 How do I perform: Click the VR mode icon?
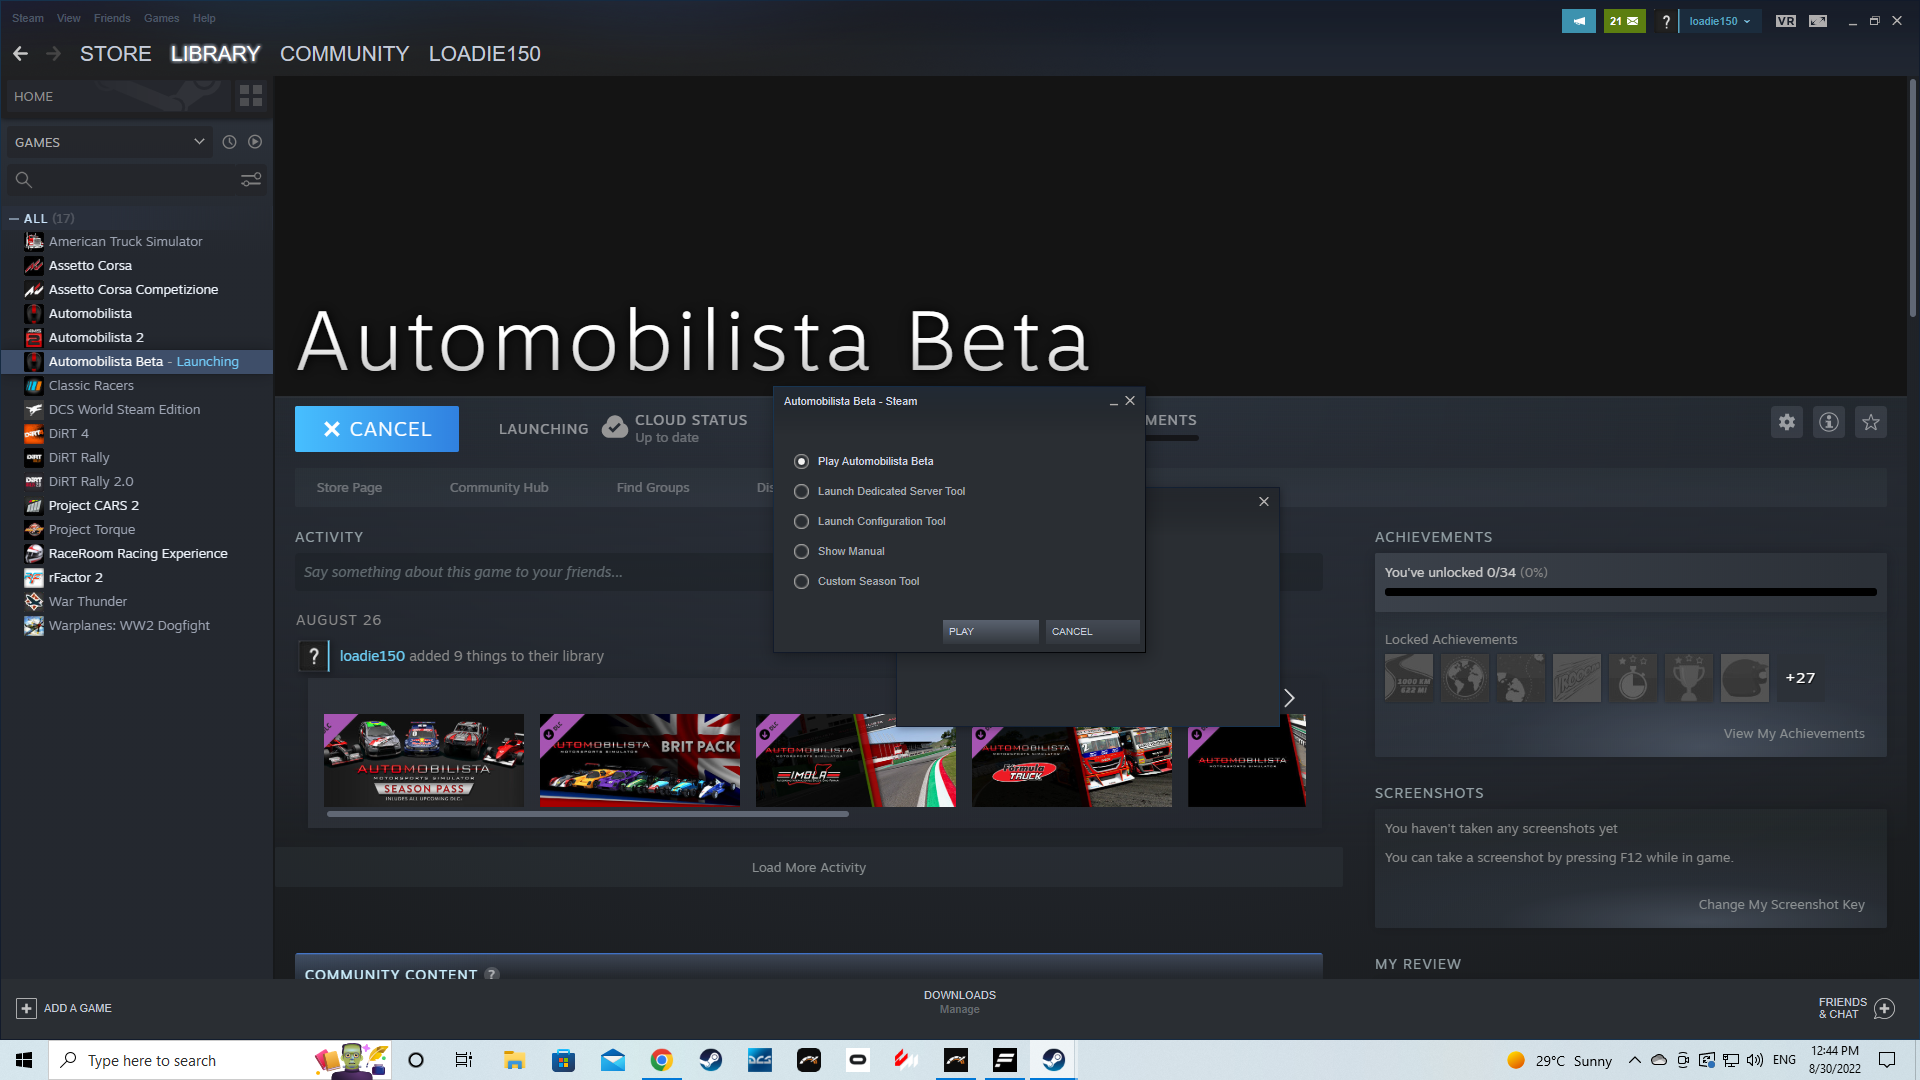point(1786,21)
